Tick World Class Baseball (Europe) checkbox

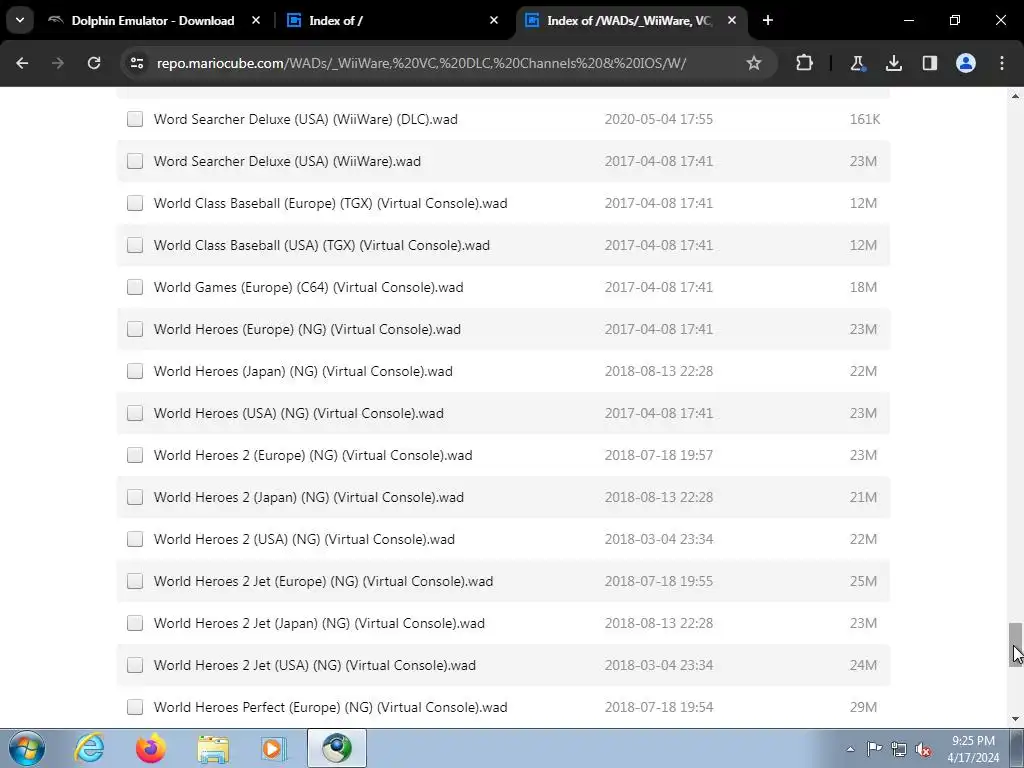135,203
